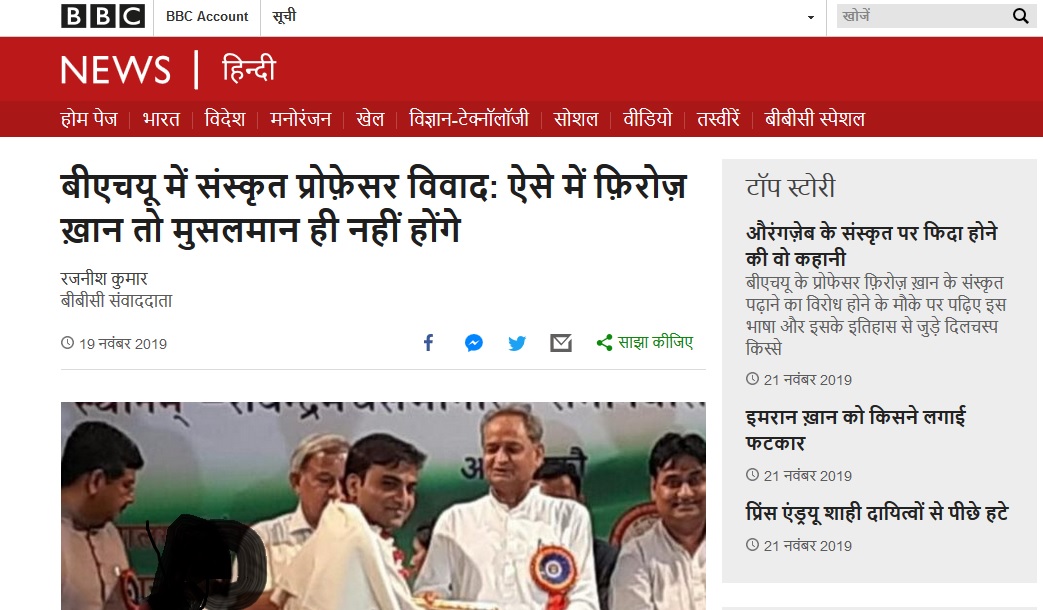
Task: Open the भारत section tab
Action: tap(161, 119)
